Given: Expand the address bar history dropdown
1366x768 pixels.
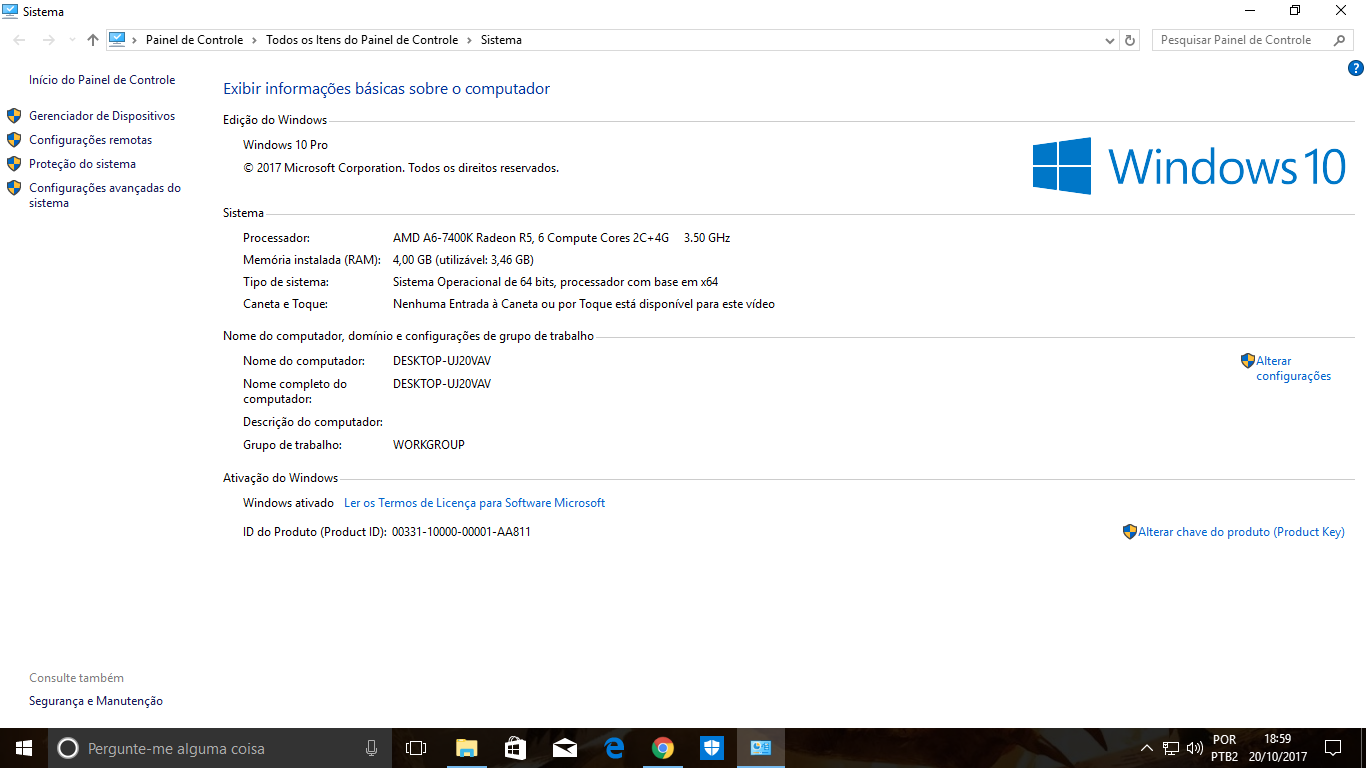Looking at the screenshot, I should pos(1109,41).
